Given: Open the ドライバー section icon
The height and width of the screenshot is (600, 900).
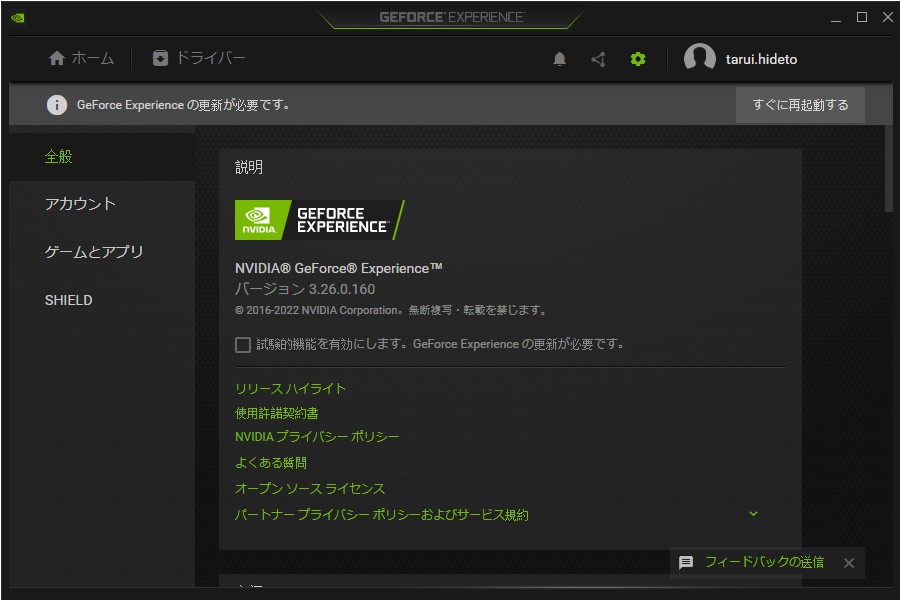Looking at the screenshot, I should (161, 58).
